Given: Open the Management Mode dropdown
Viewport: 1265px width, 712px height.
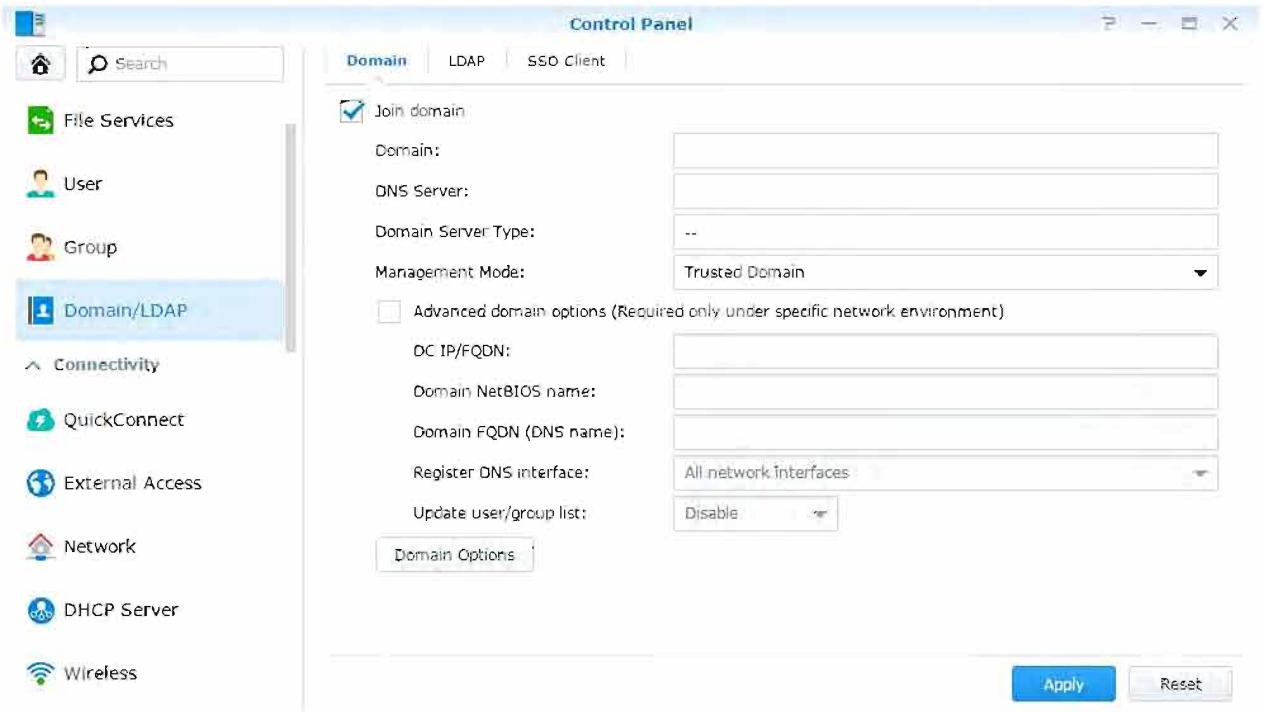Looking at the screenshot, I should click(x=945, y=272).
